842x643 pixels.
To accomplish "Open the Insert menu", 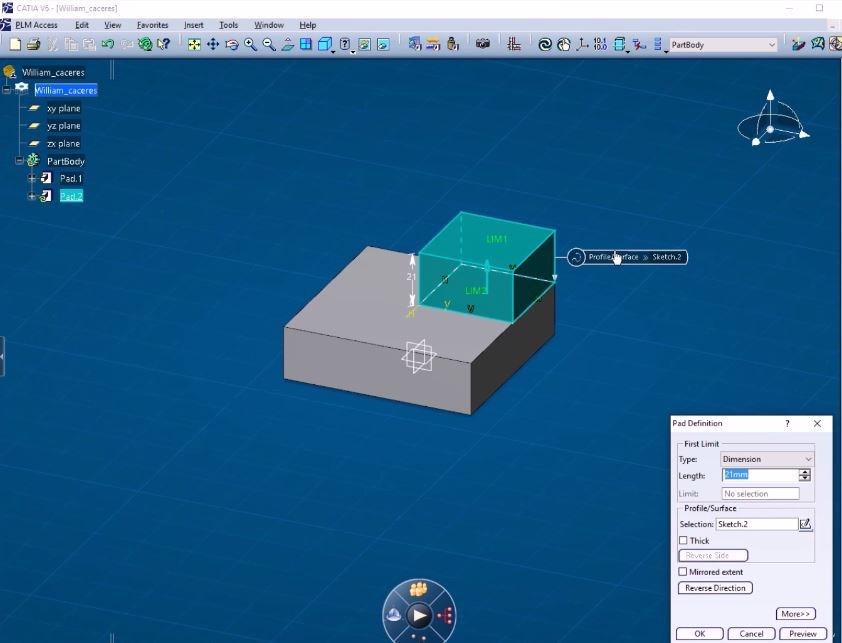I will pos(193,25).
